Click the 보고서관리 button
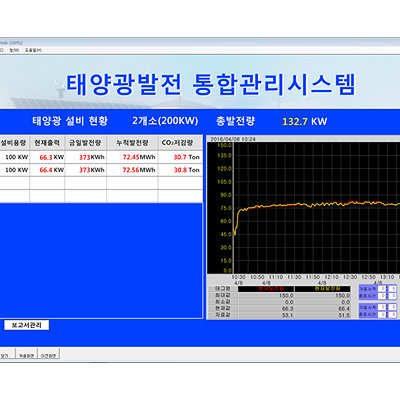This screenshot has width=400, height=400. 26,325
